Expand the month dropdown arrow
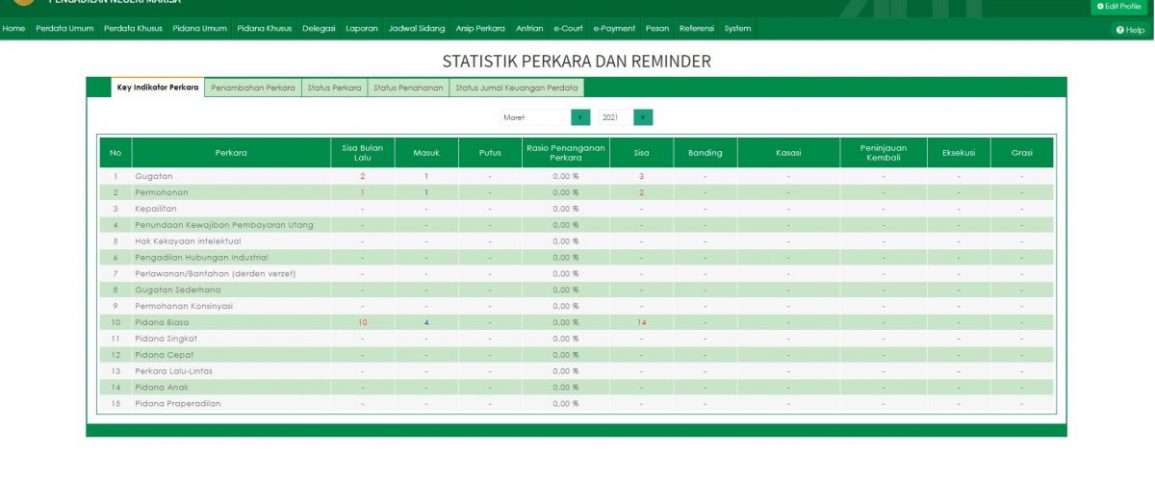This screenshot has height=480, width=1155. pos(580,117)
